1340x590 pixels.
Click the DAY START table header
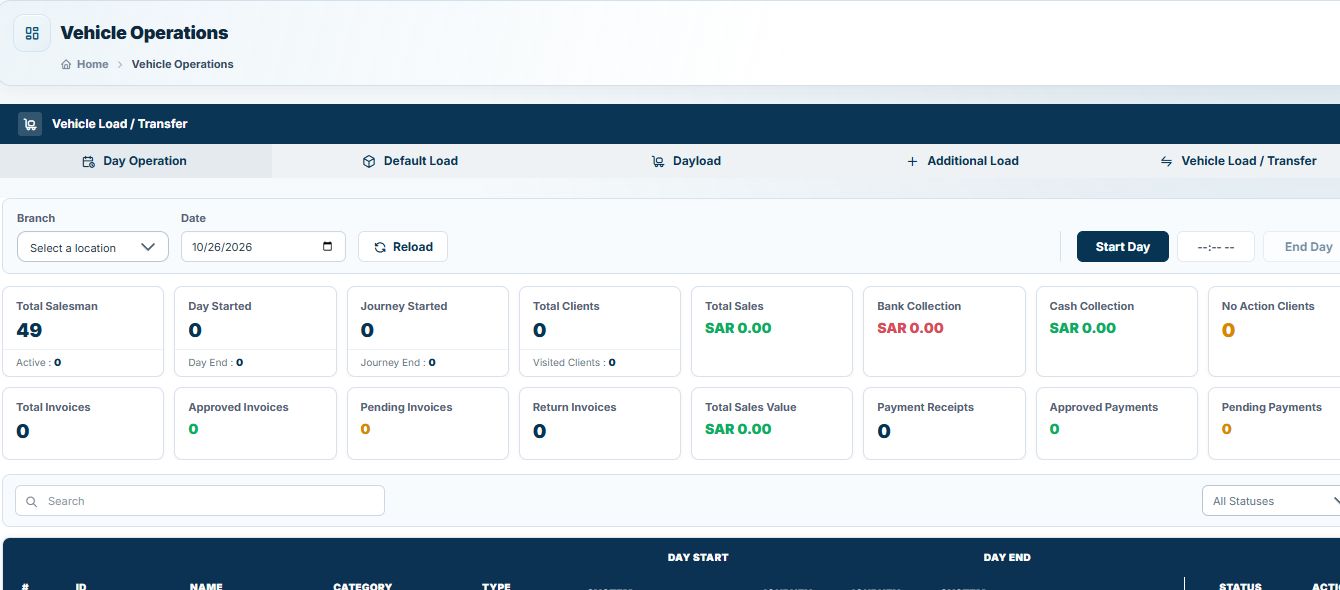[x=698, y=557]
